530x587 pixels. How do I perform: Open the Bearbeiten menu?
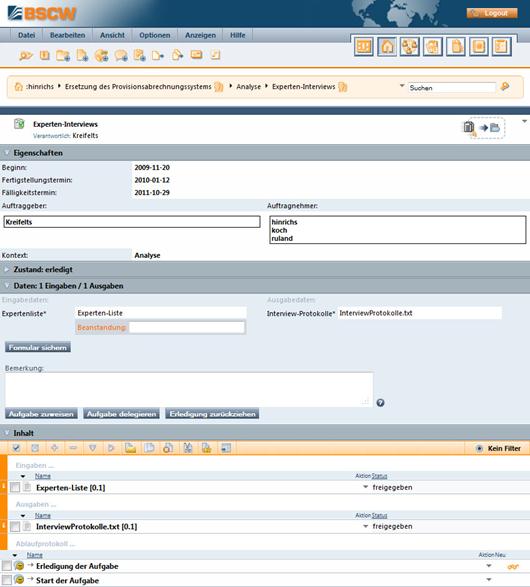click(x=67, y=35)
